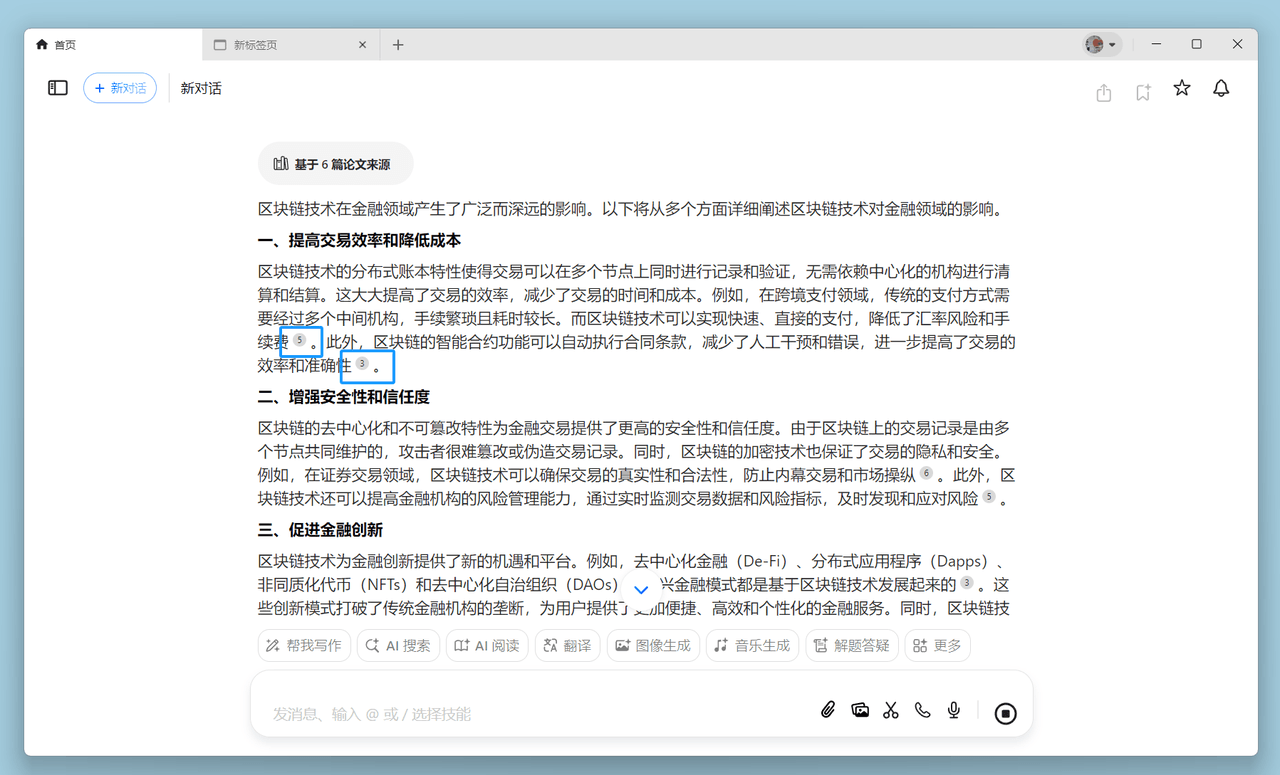Open citation 6 after 市场操纵
The height and width of the screenshot is (775, 1280).
click(x=926, y=473)
